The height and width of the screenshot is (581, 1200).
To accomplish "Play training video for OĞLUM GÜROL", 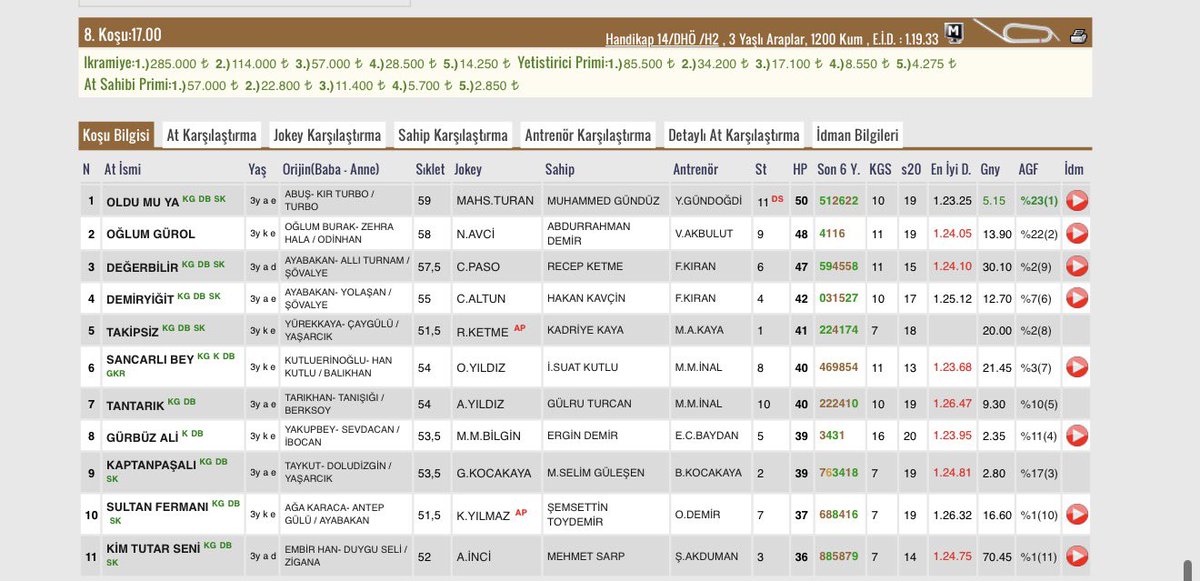I will point(1077,234).
